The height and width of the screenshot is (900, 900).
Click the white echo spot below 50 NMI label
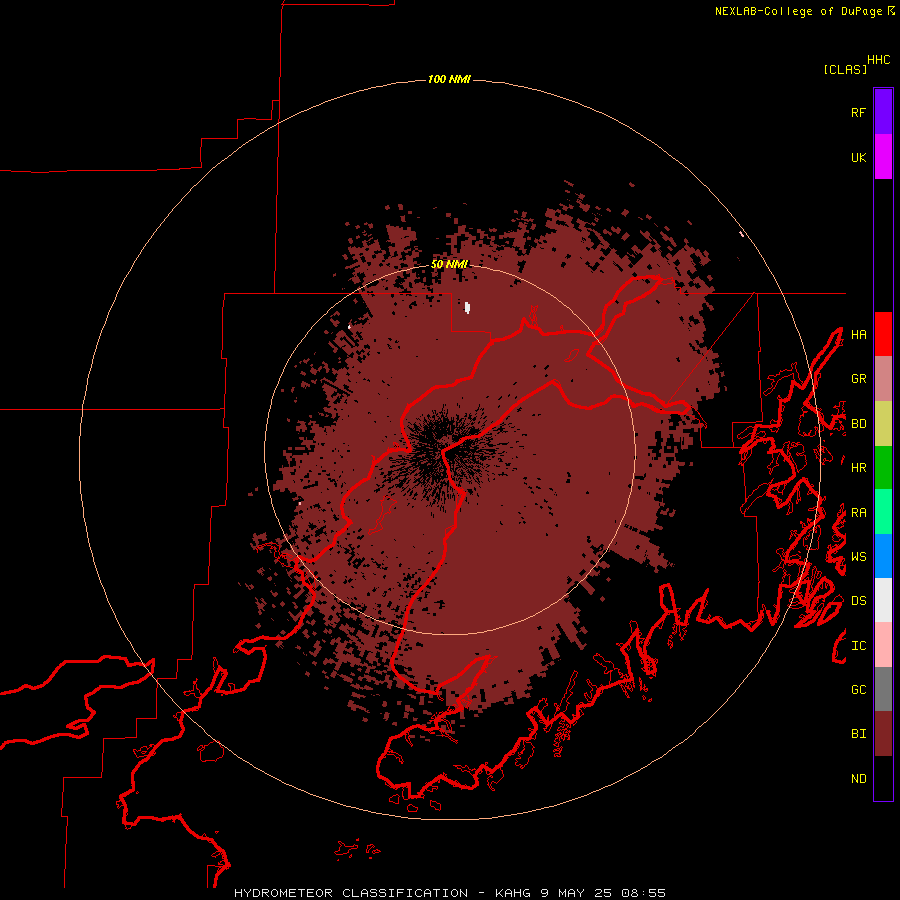(467, 308)
